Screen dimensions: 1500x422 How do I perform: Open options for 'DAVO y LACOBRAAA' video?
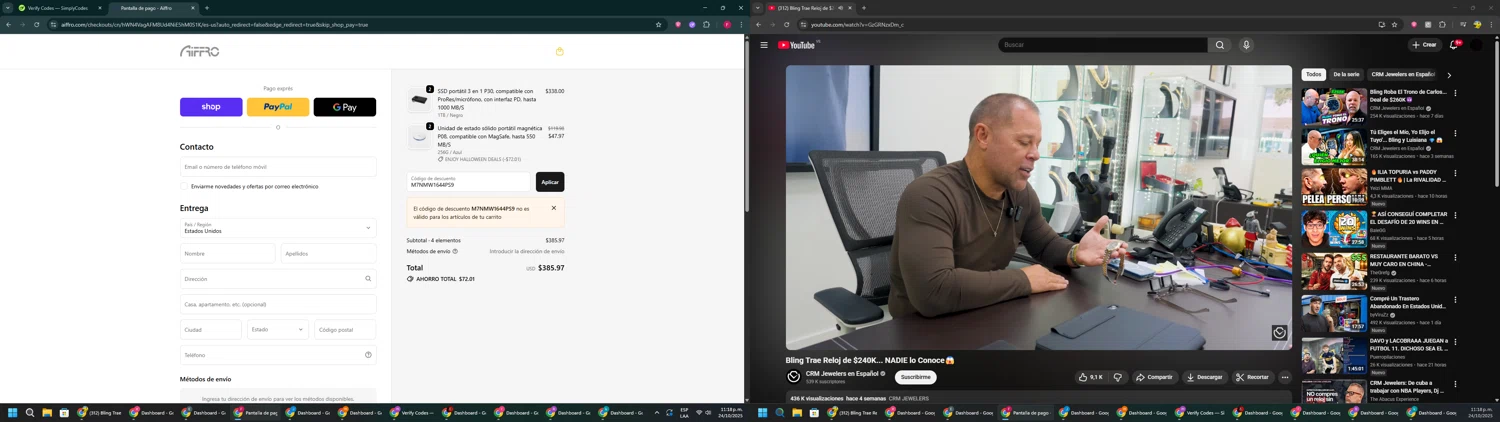click(1455, 341)
